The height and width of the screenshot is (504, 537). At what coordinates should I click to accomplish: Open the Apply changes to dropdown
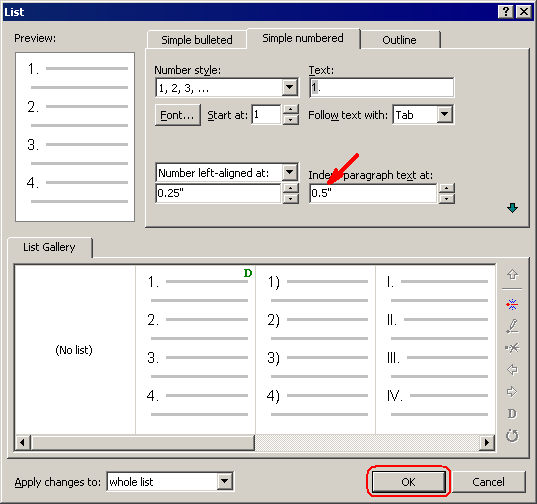(225, 481)
